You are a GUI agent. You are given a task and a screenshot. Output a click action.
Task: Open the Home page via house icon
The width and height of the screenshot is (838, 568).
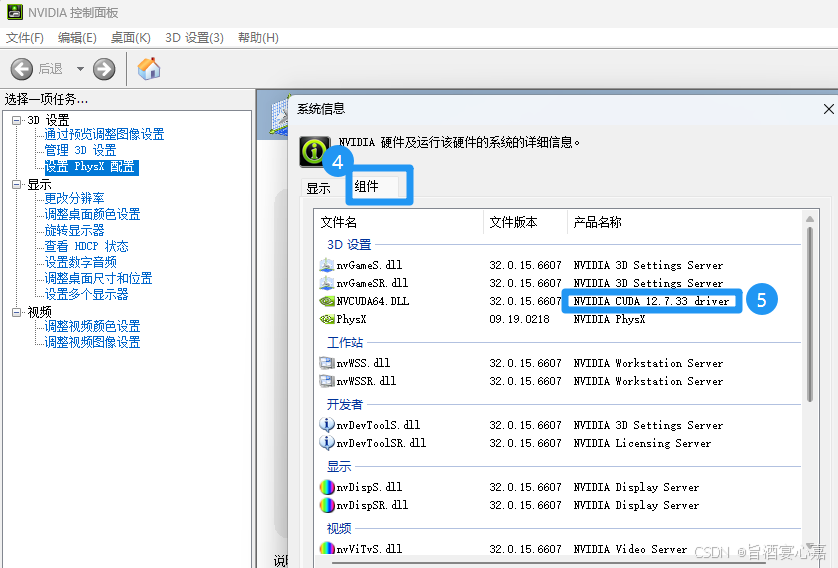coord(149,68)
